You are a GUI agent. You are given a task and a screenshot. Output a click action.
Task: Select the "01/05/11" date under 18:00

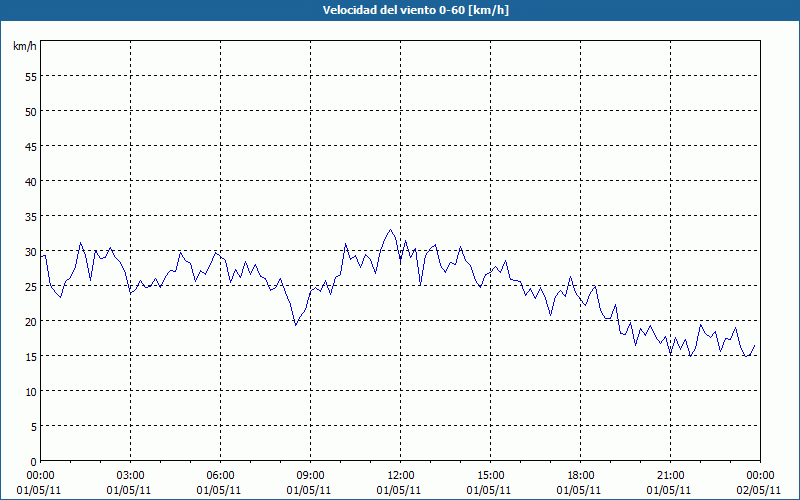tap(579, 490)
